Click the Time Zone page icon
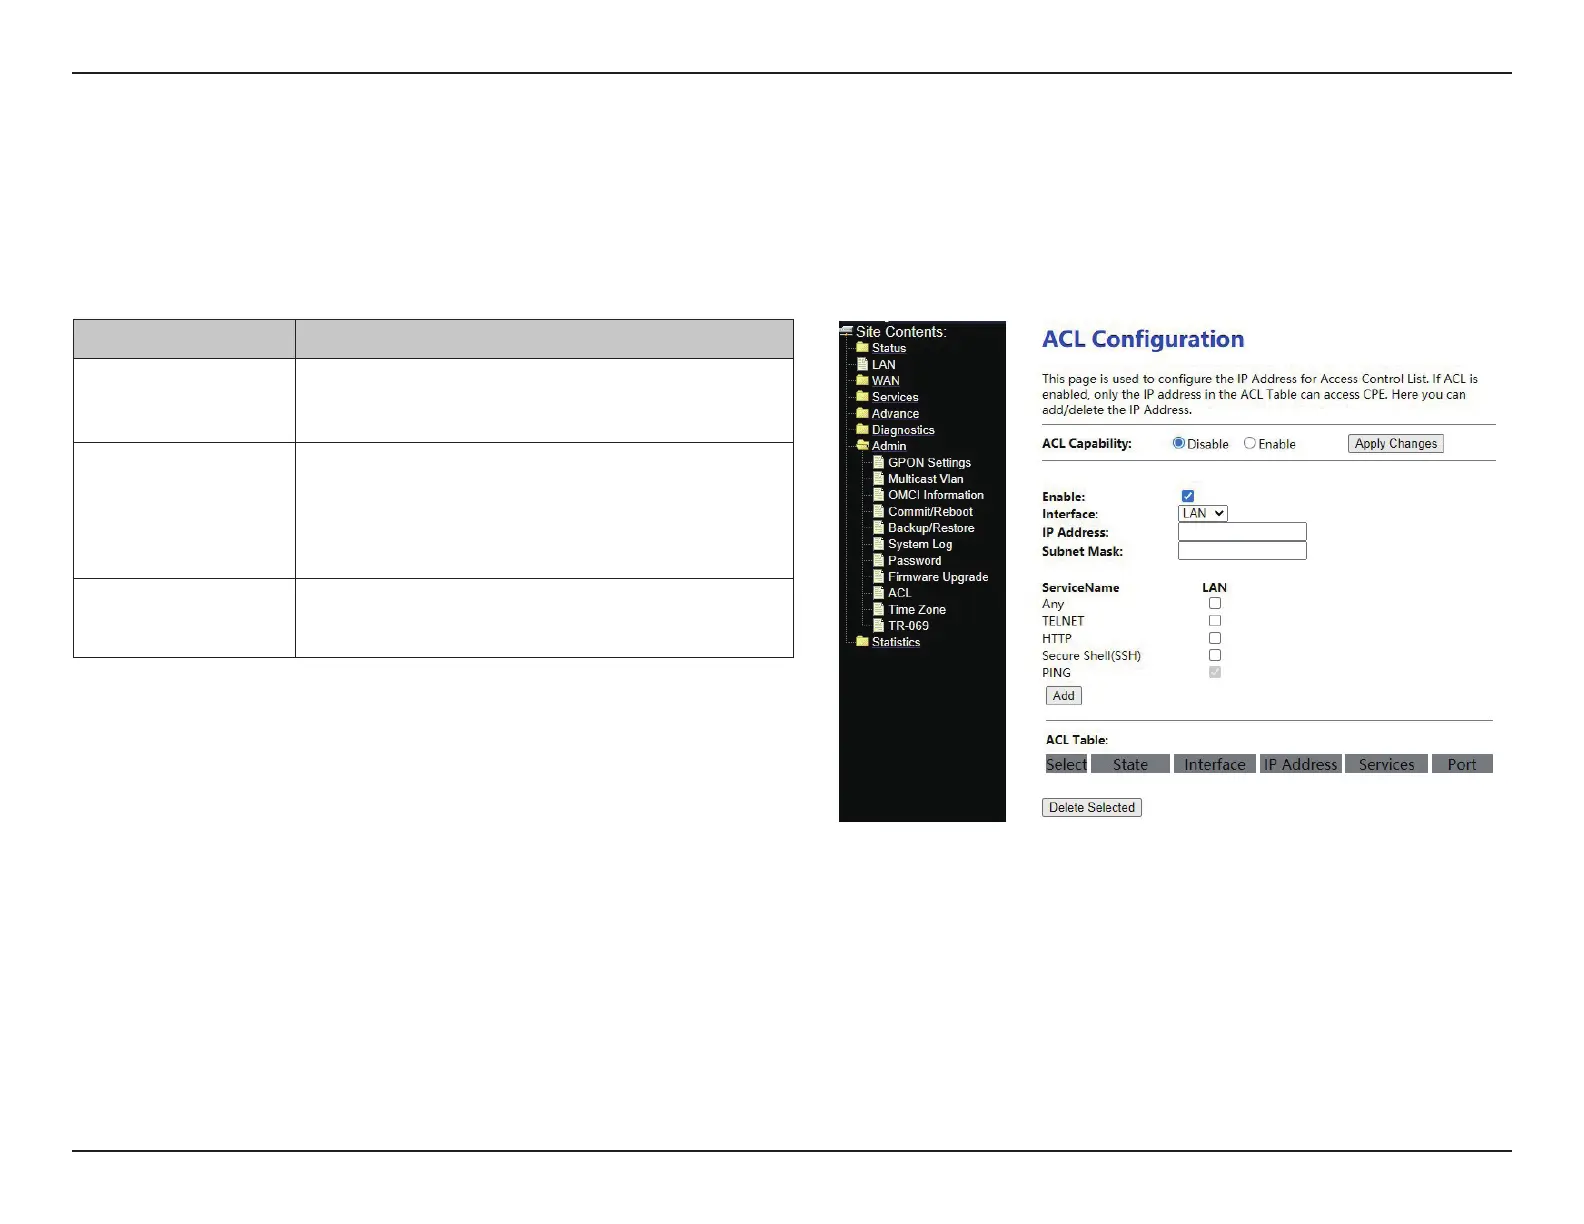 point(878,609)
